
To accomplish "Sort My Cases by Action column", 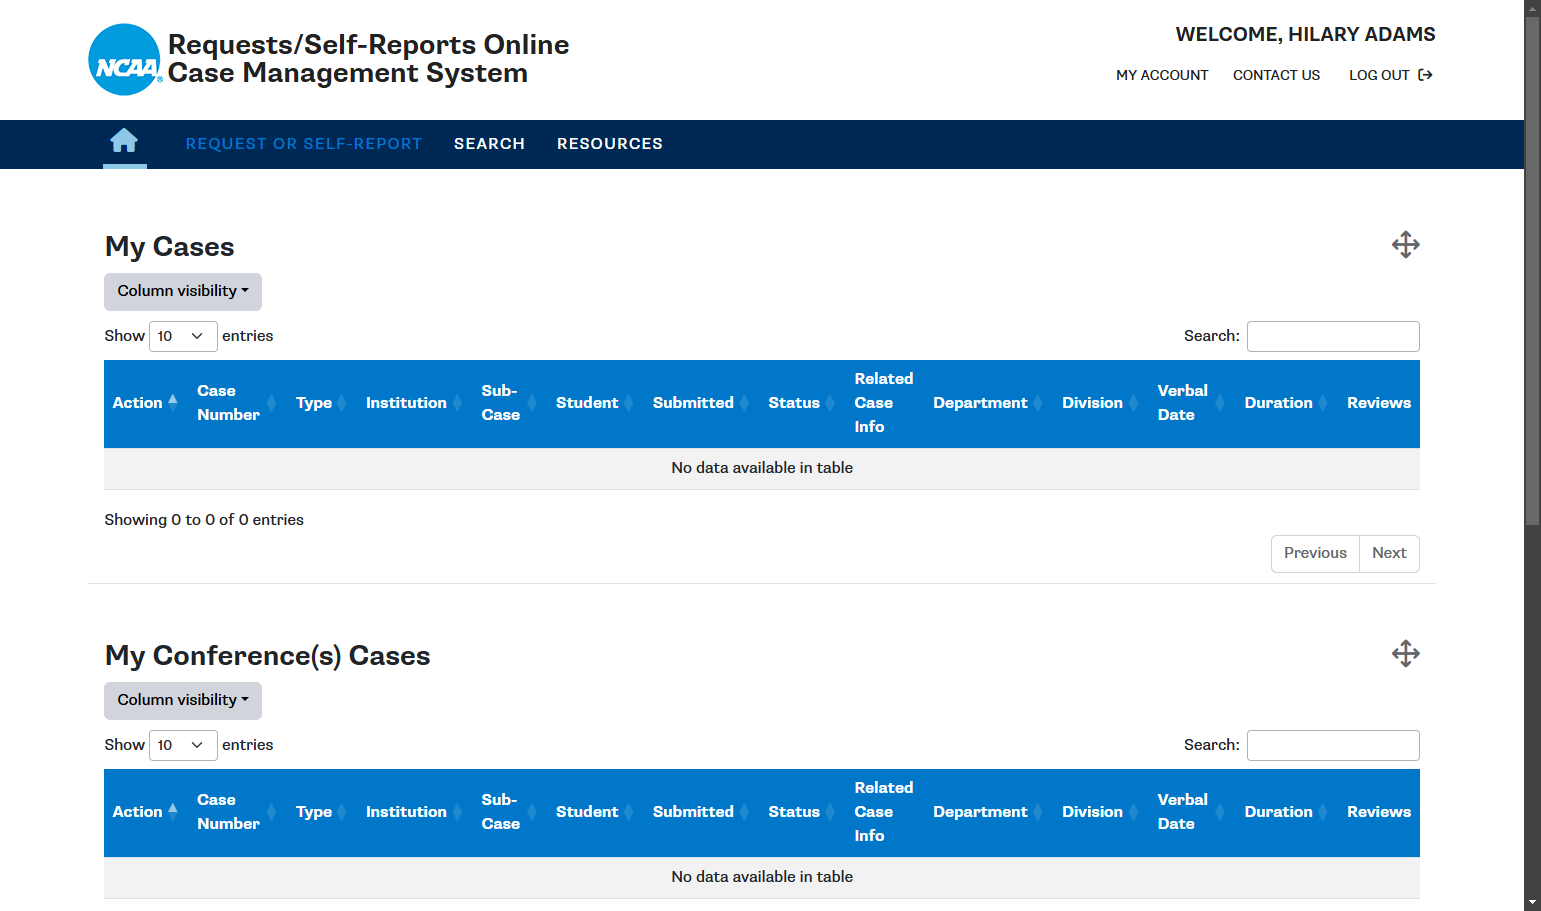I will click(x=146, y=403).
